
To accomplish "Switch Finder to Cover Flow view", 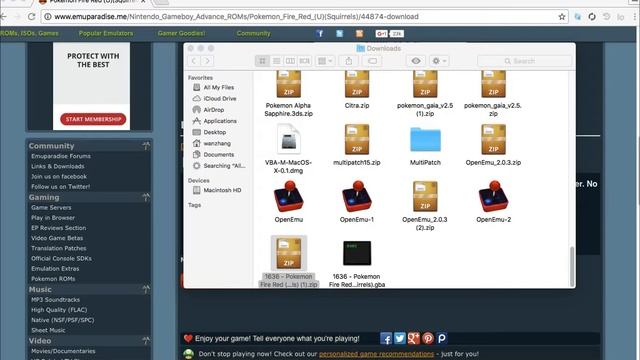I will tap(304, 61).
